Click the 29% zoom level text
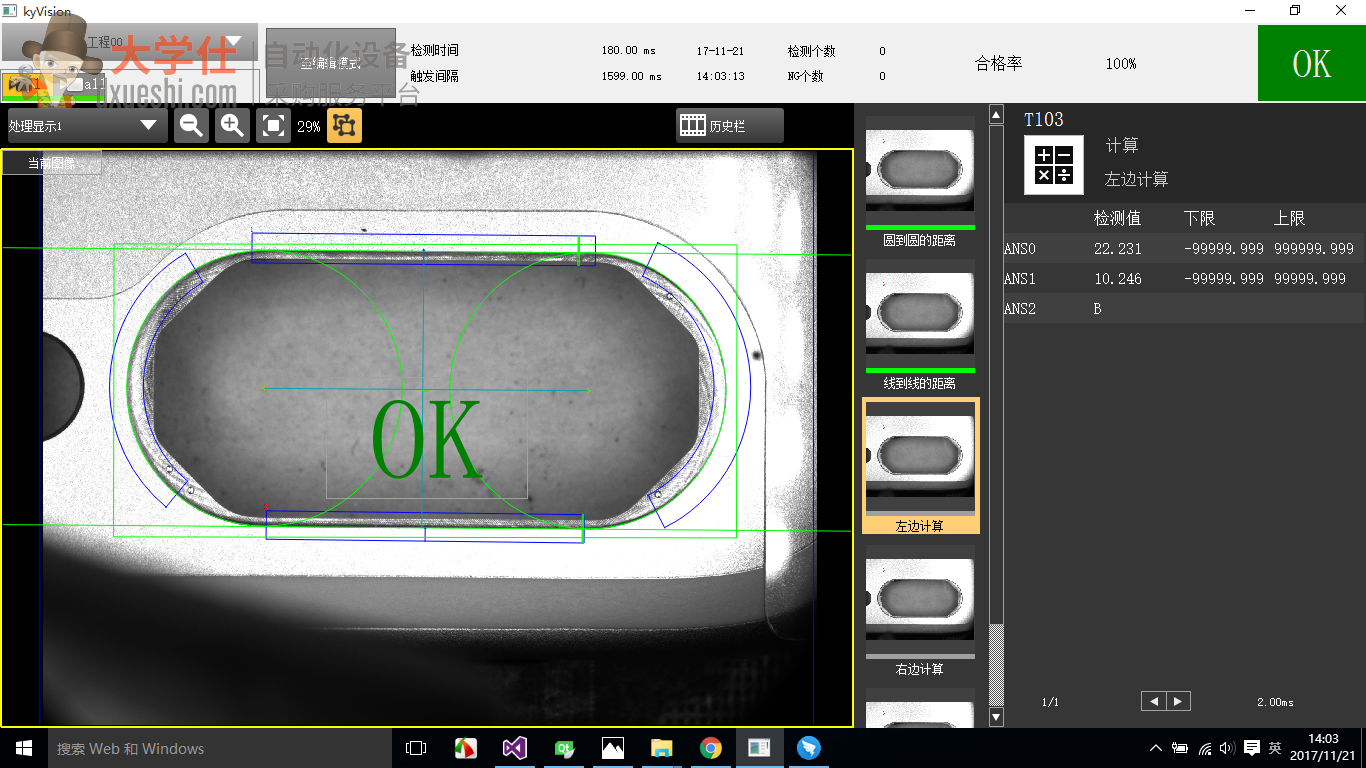This screenshot has height=768, width=1366. point(309,126)
